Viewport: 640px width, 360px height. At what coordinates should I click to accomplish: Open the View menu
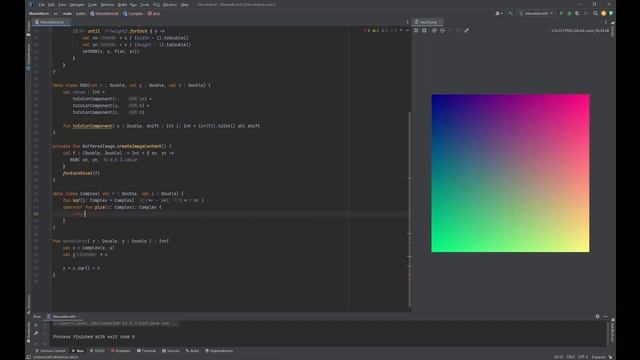click(62, 4)
